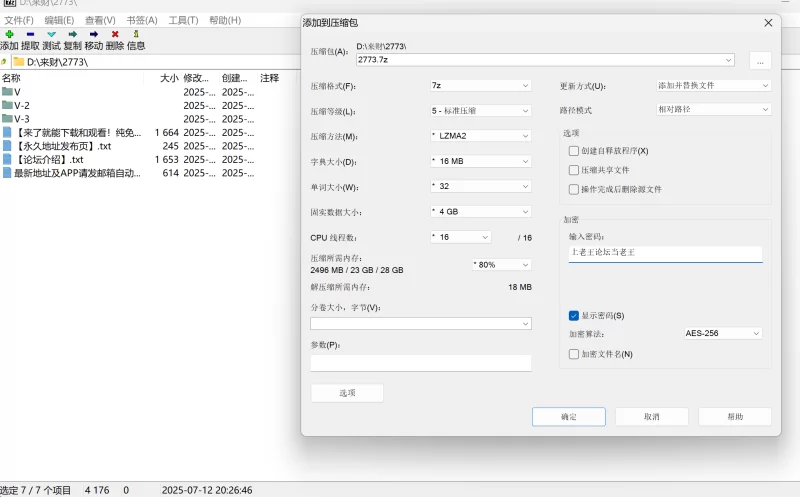Enable 加密文件名(N) checkbox
800x497 pixels.
(x=573, y=354)
